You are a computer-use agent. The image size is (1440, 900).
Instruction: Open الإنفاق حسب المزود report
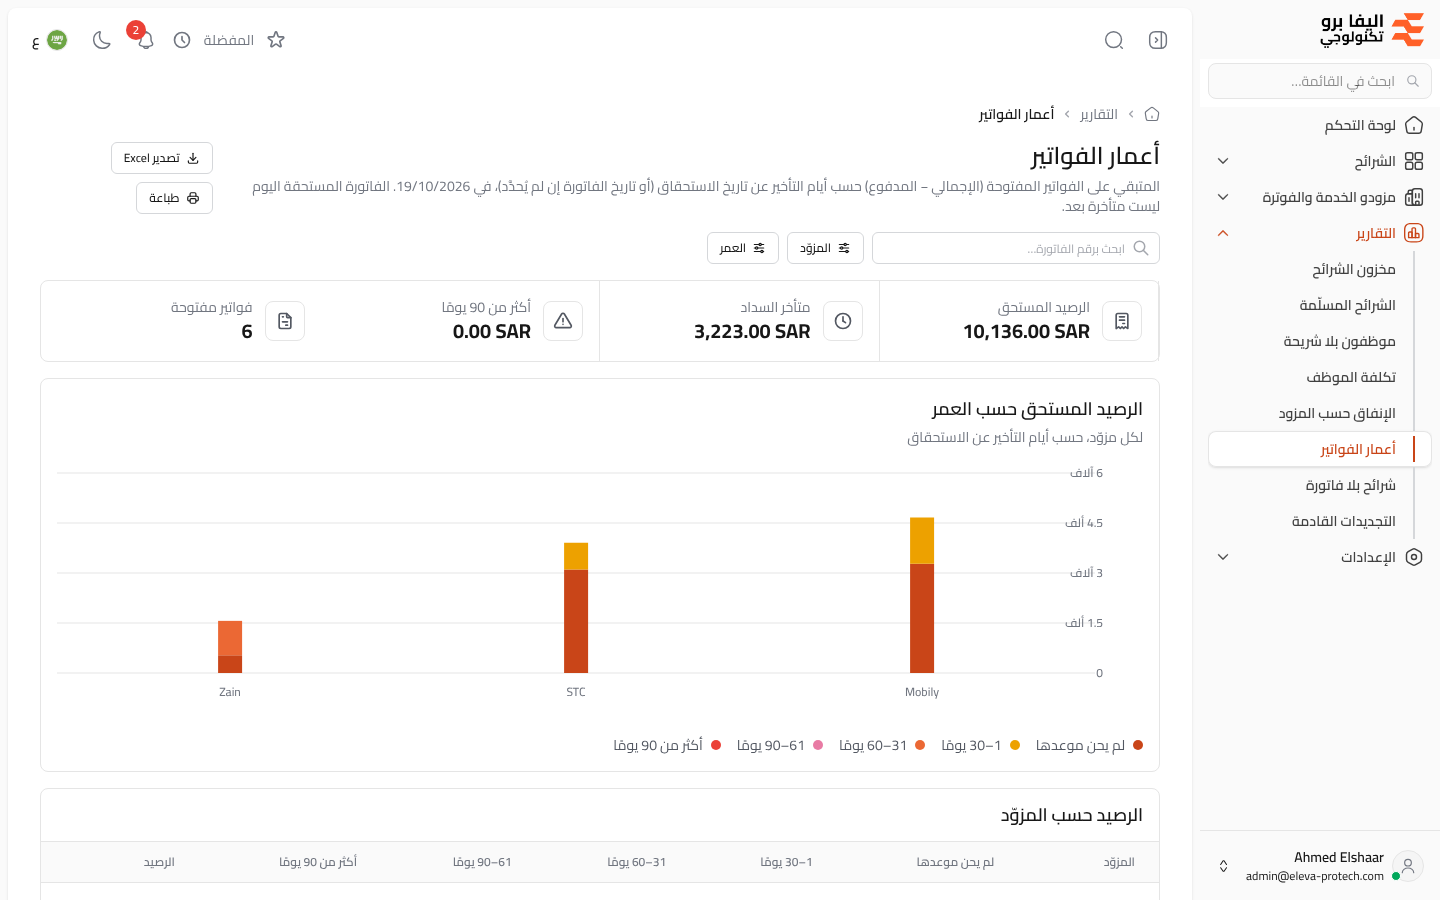coord(1337,413)
